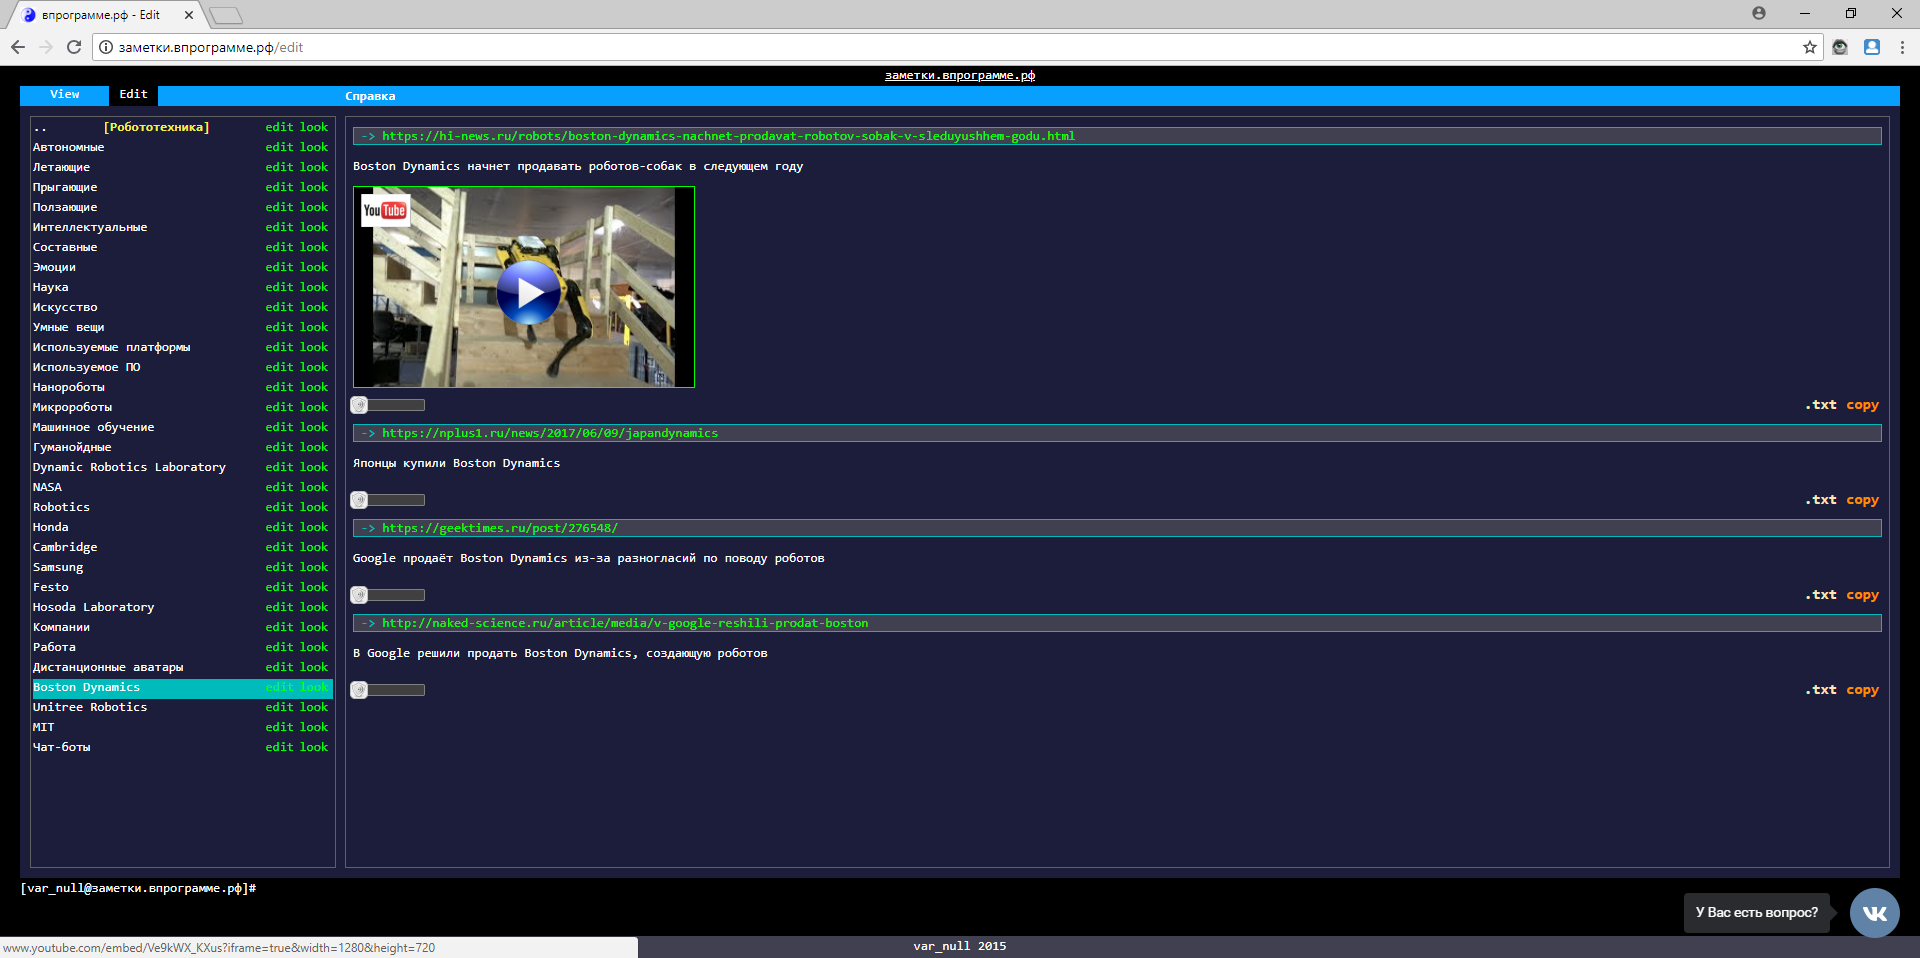The image size is (1920, 958).
Task: Download first note as .txt
Action: coord(1821,405)
